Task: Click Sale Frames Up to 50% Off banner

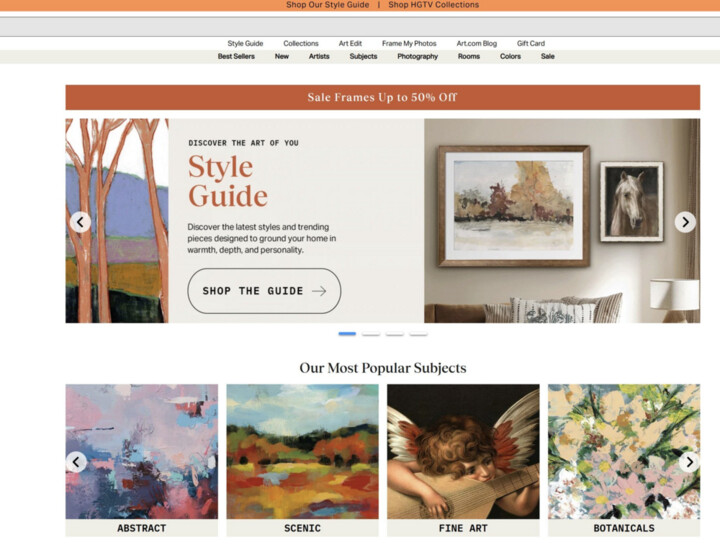Action: point(382,97)
